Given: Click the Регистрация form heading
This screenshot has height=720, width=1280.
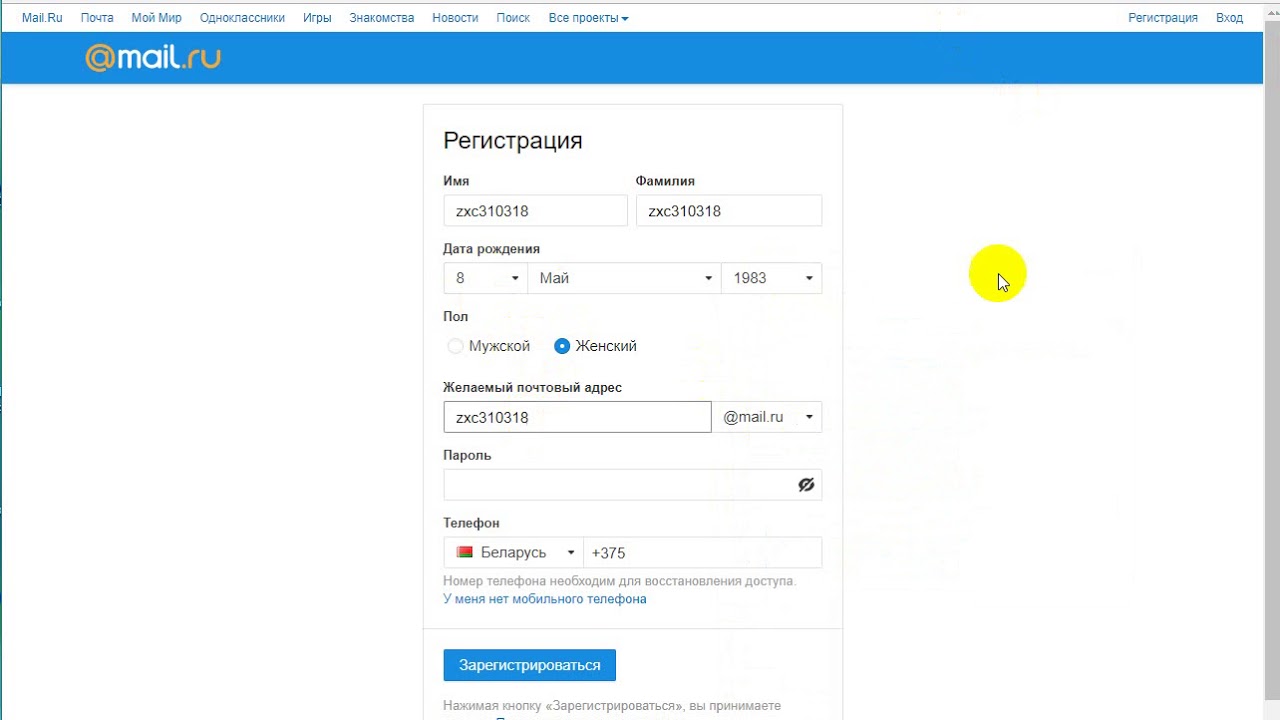Looking at the screenshot, I should click(513, 141).
